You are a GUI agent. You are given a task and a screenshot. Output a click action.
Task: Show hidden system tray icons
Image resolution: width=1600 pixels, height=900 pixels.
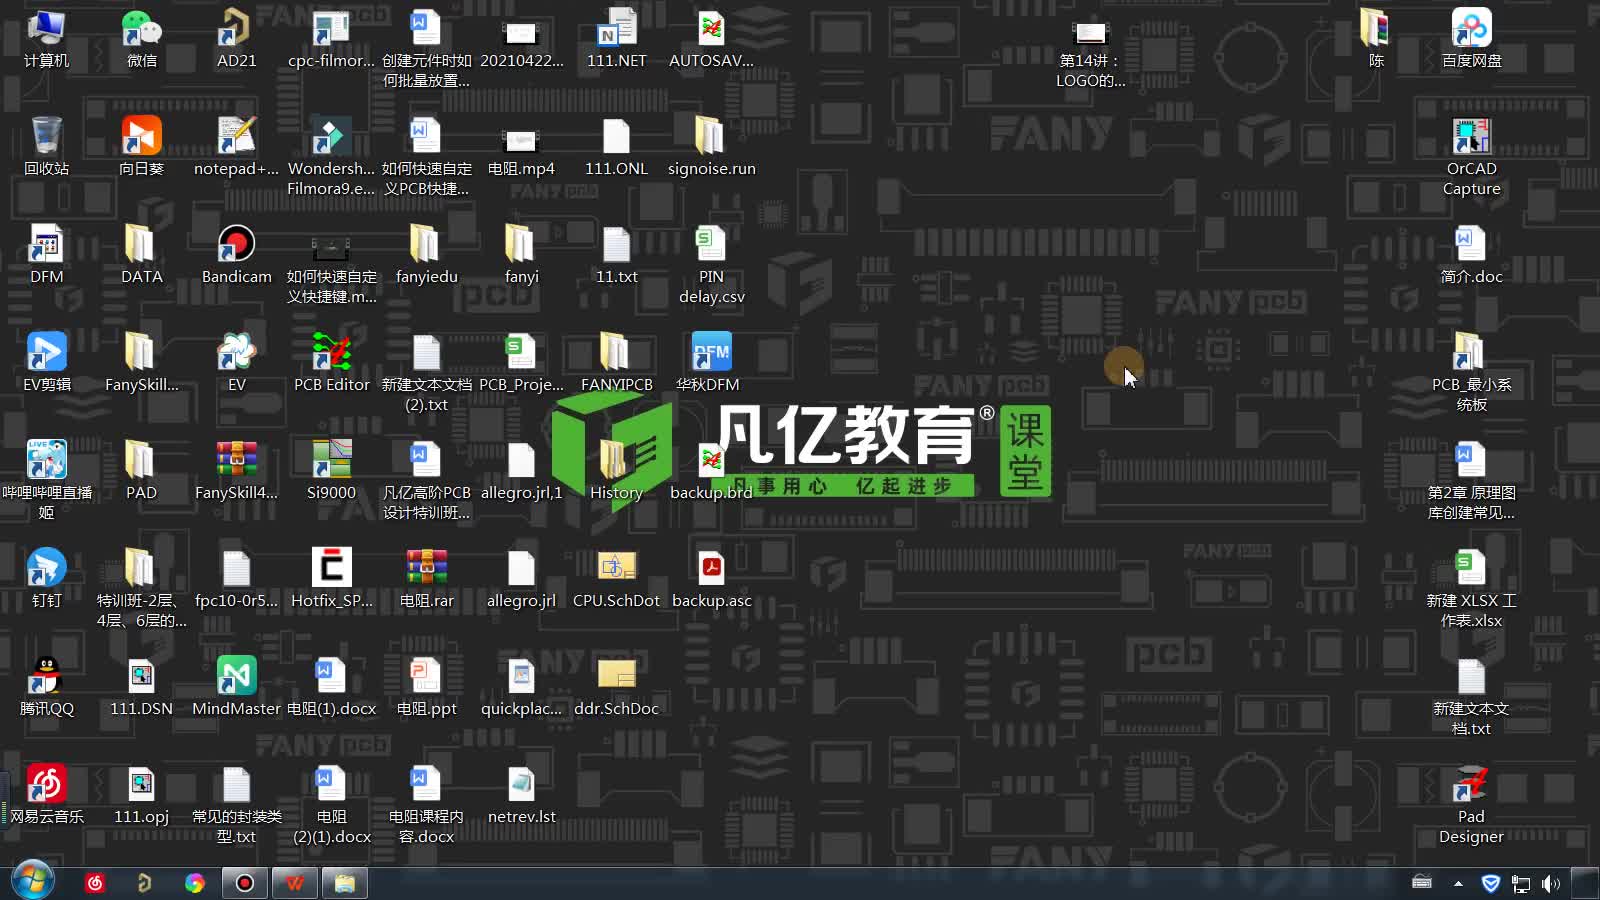(1458, 883)
